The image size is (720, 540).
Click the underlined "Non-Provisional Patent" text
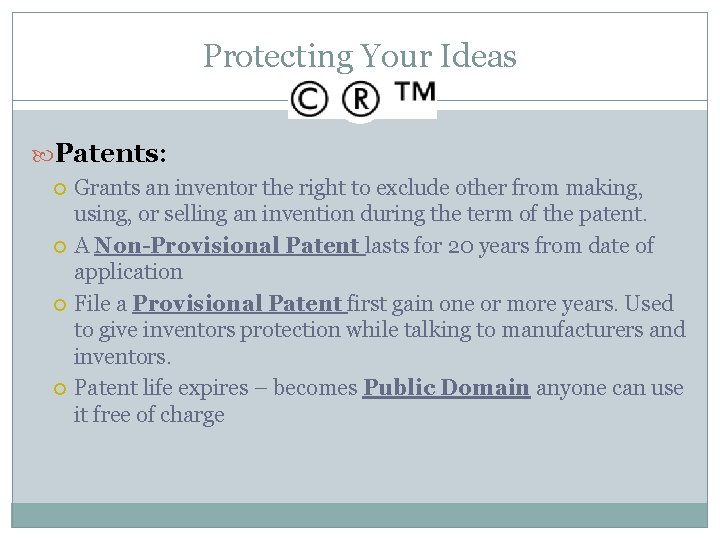(229, 245)
